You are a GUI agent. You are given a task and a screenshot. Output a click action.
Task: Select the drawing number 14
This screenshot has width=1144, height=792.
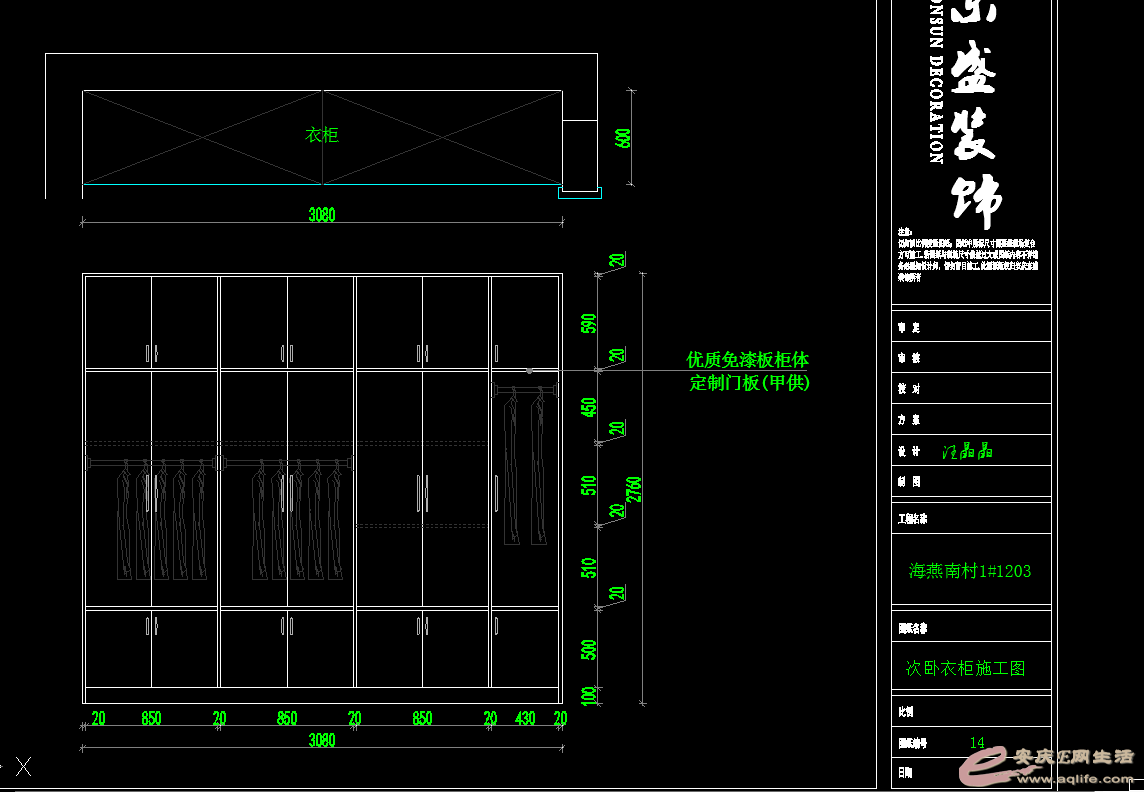pos(977,743)
